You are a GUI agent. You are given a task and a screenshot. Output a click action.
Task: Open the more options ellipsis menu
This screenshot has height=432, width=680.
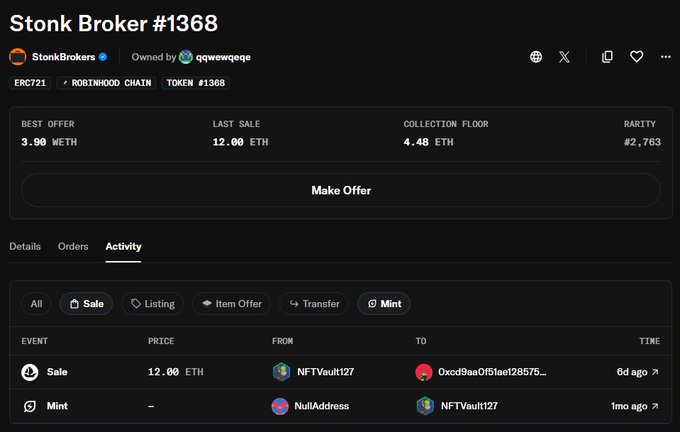click(666, 57)
